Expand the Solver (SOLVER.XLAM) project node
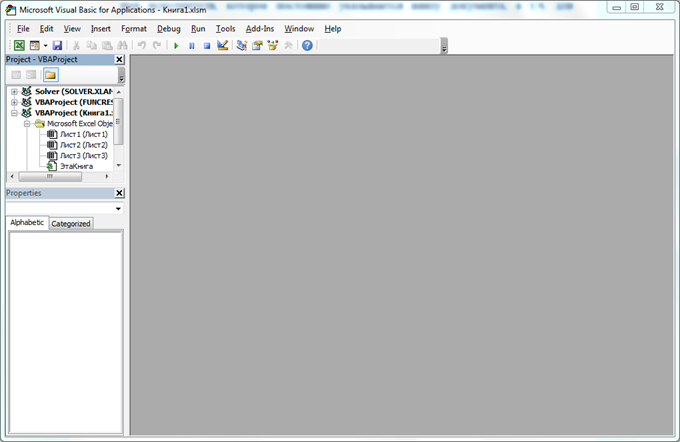The height and width of the screenshot is (442, 680). click(x=14, y=92)
